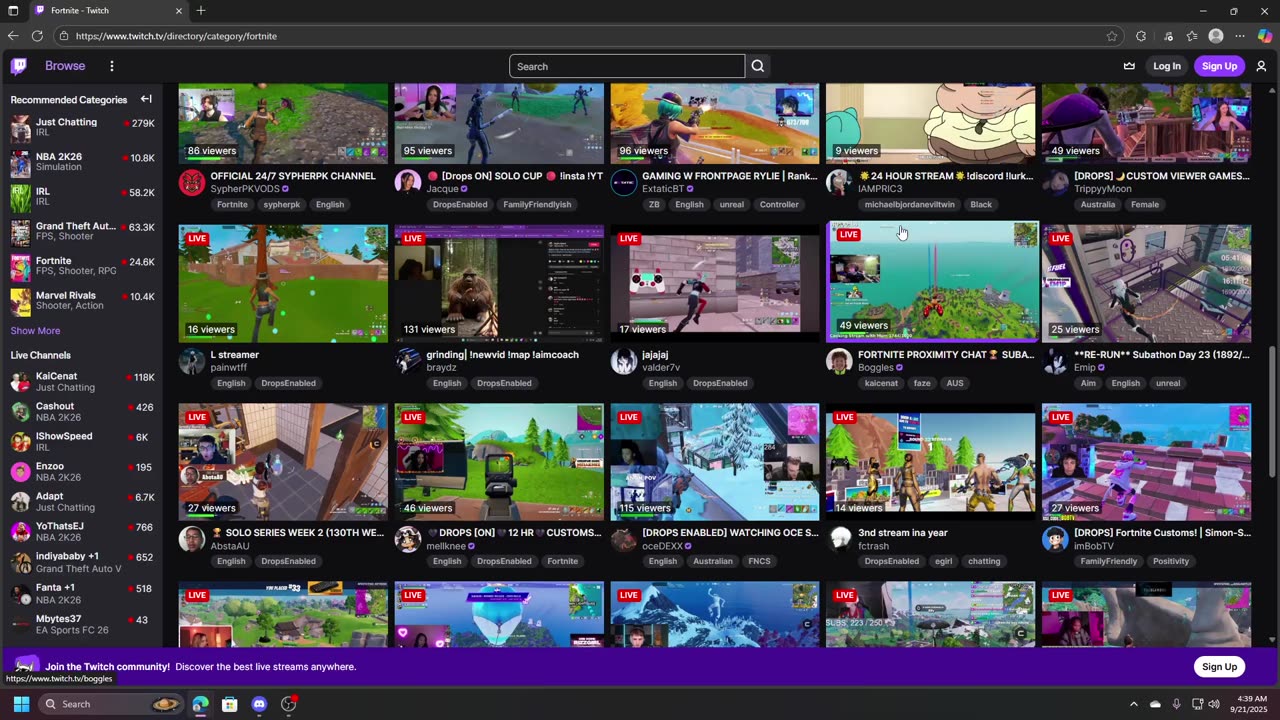1280x720 pixels.
Task: Show hidden system tray icons
Action: pyautogui.click(x=1133, y=704)
